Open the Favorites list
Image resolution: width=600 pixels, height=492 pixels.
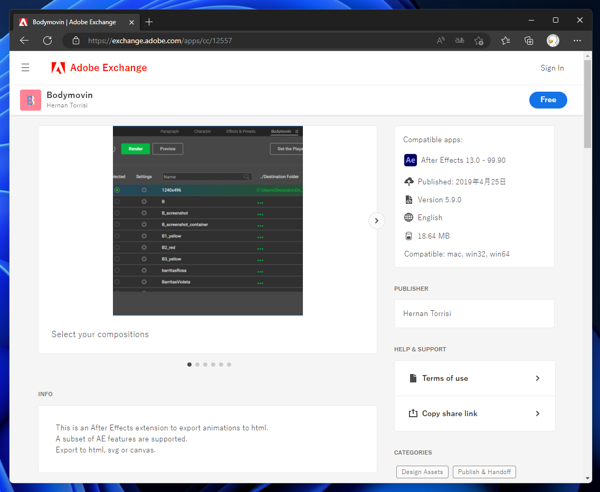[505, 41]
